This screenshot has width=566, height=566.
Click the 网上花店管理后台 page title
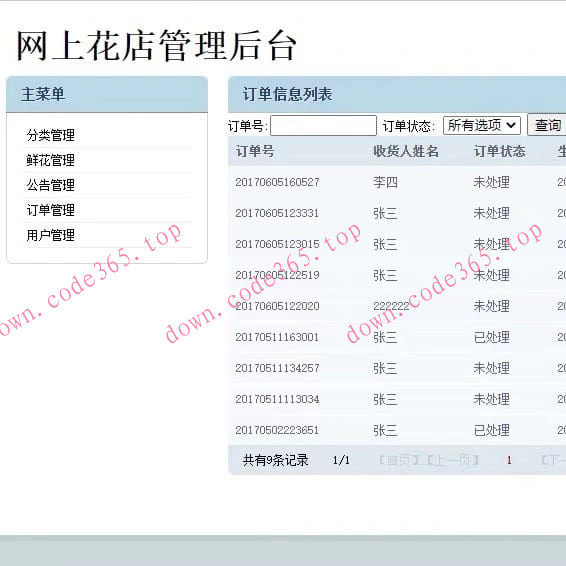[x=156, y=46]
